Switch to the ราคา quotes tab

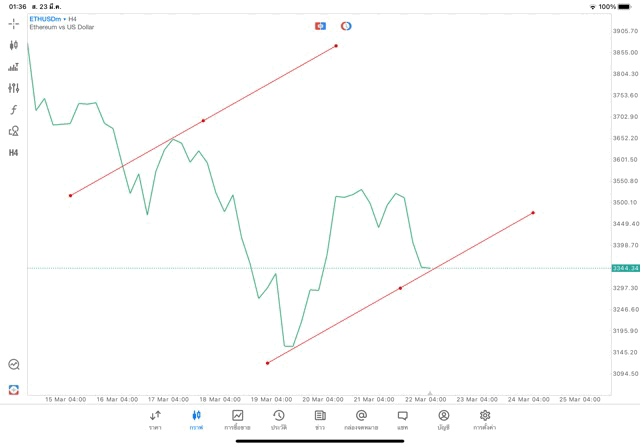coord(155,420)
